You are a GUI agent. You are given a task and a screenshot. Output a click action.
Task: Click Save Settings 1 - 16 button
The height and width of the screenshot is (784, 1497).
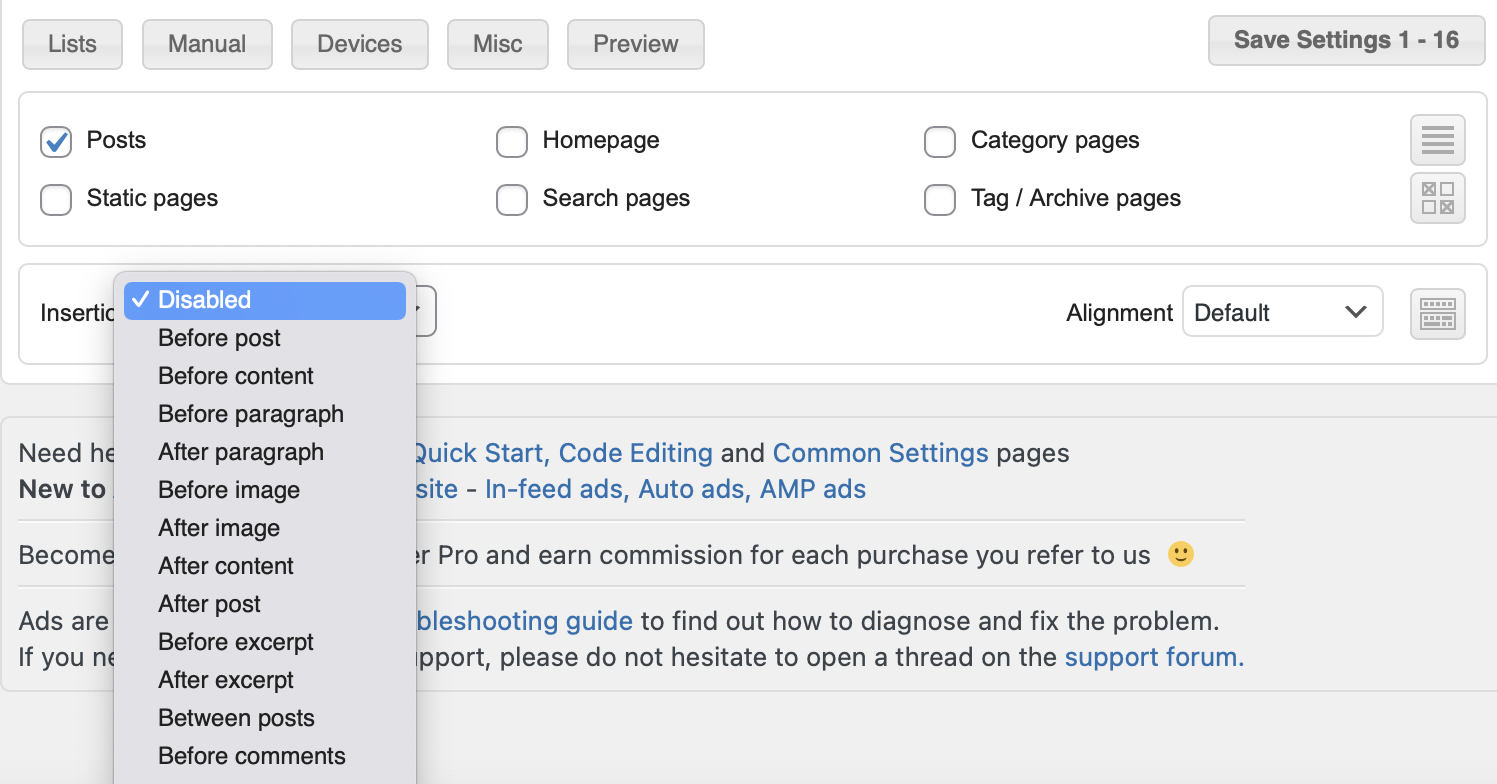(x=1345, y=40)
